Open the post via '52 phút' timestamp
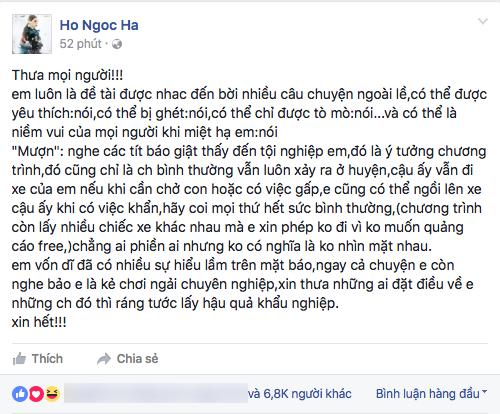 (80, 44)
